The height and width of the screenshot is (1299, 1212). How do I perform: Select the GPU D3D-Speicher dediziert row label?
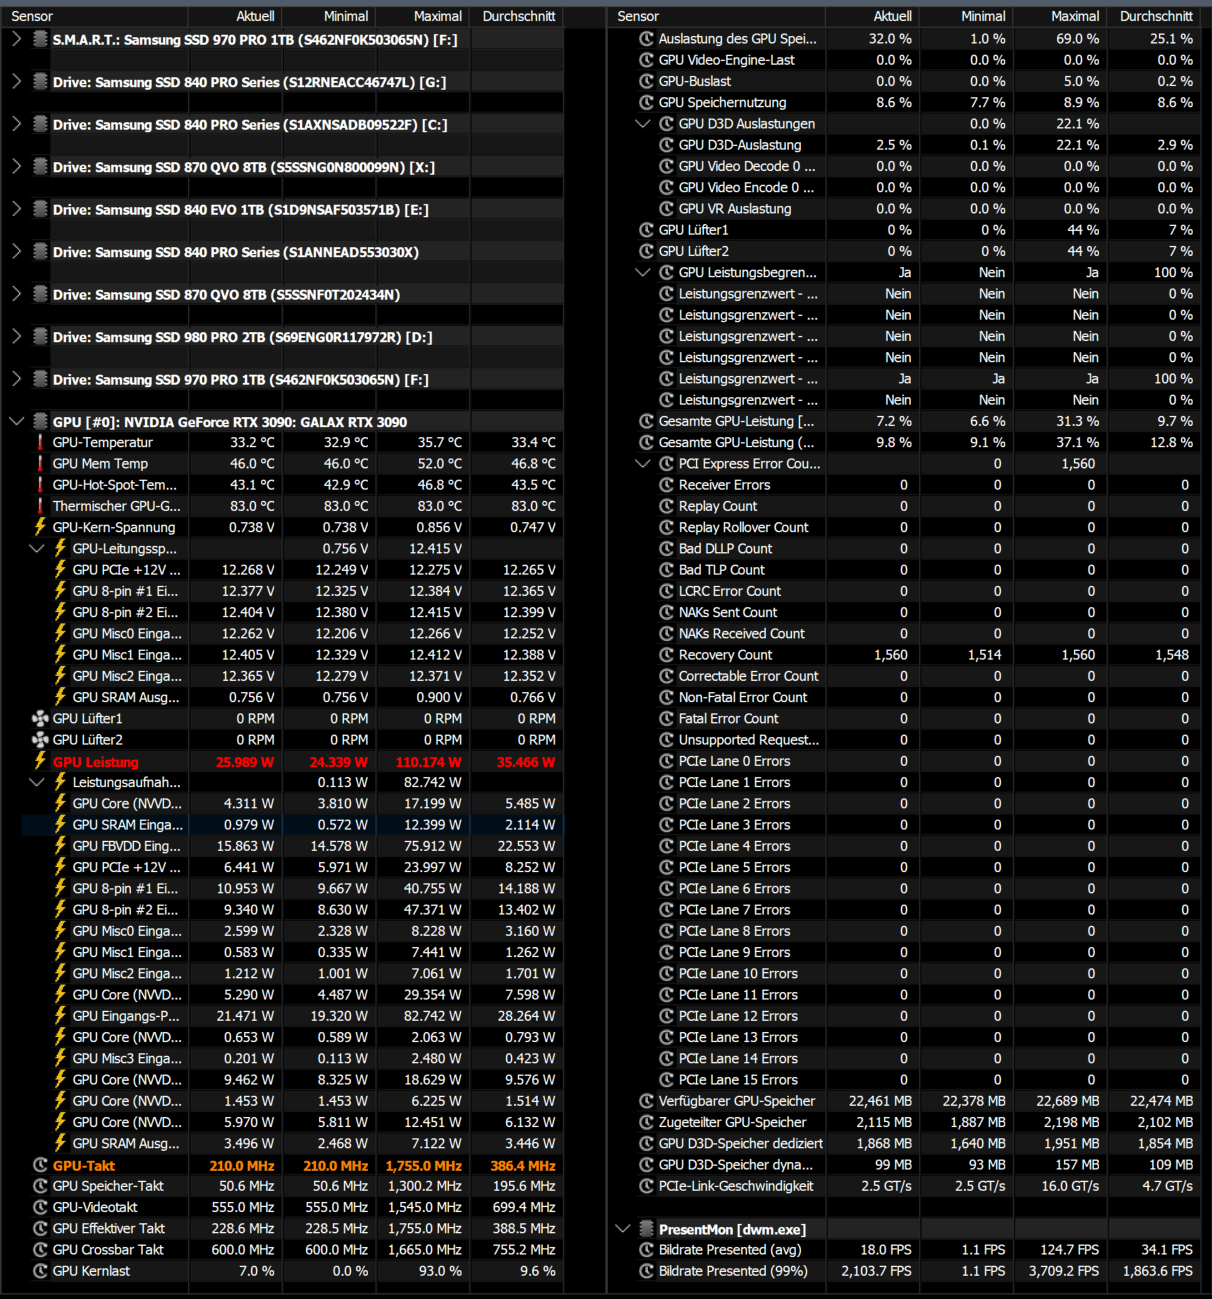point(740,1144)
